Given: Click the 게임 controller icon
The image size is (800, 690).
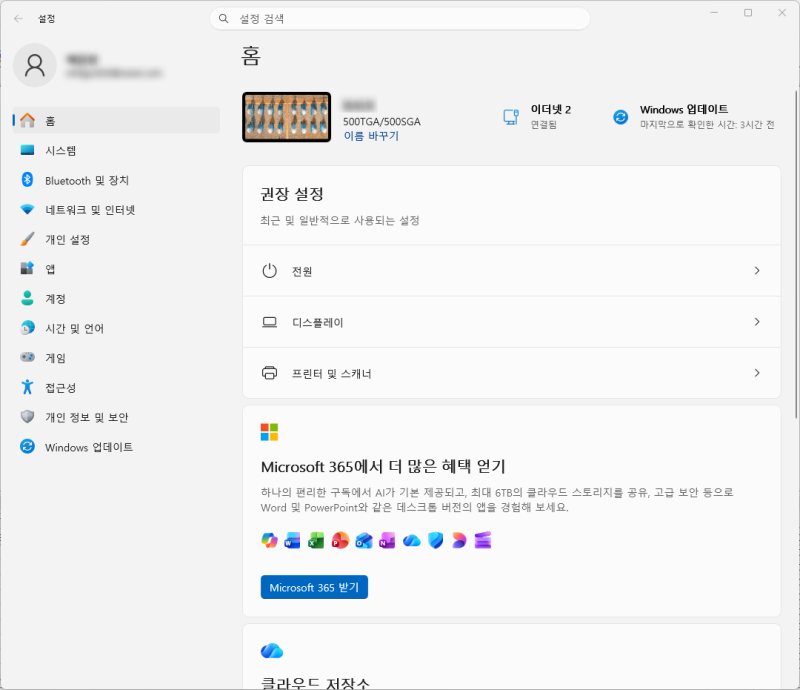Looking at the screenshot, I should [28, 357].
